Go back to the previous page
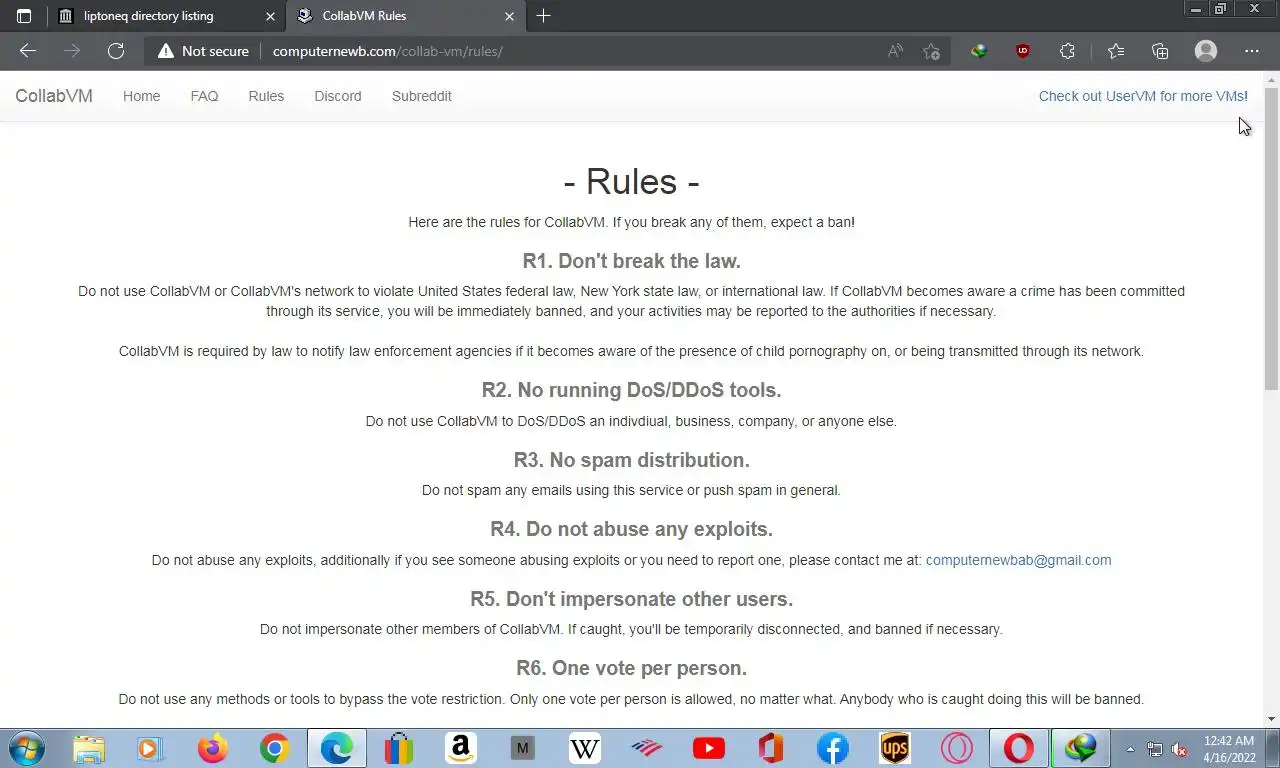Image resolution: width=1280 pixels, height=768 pixels. tap(28, 51)
